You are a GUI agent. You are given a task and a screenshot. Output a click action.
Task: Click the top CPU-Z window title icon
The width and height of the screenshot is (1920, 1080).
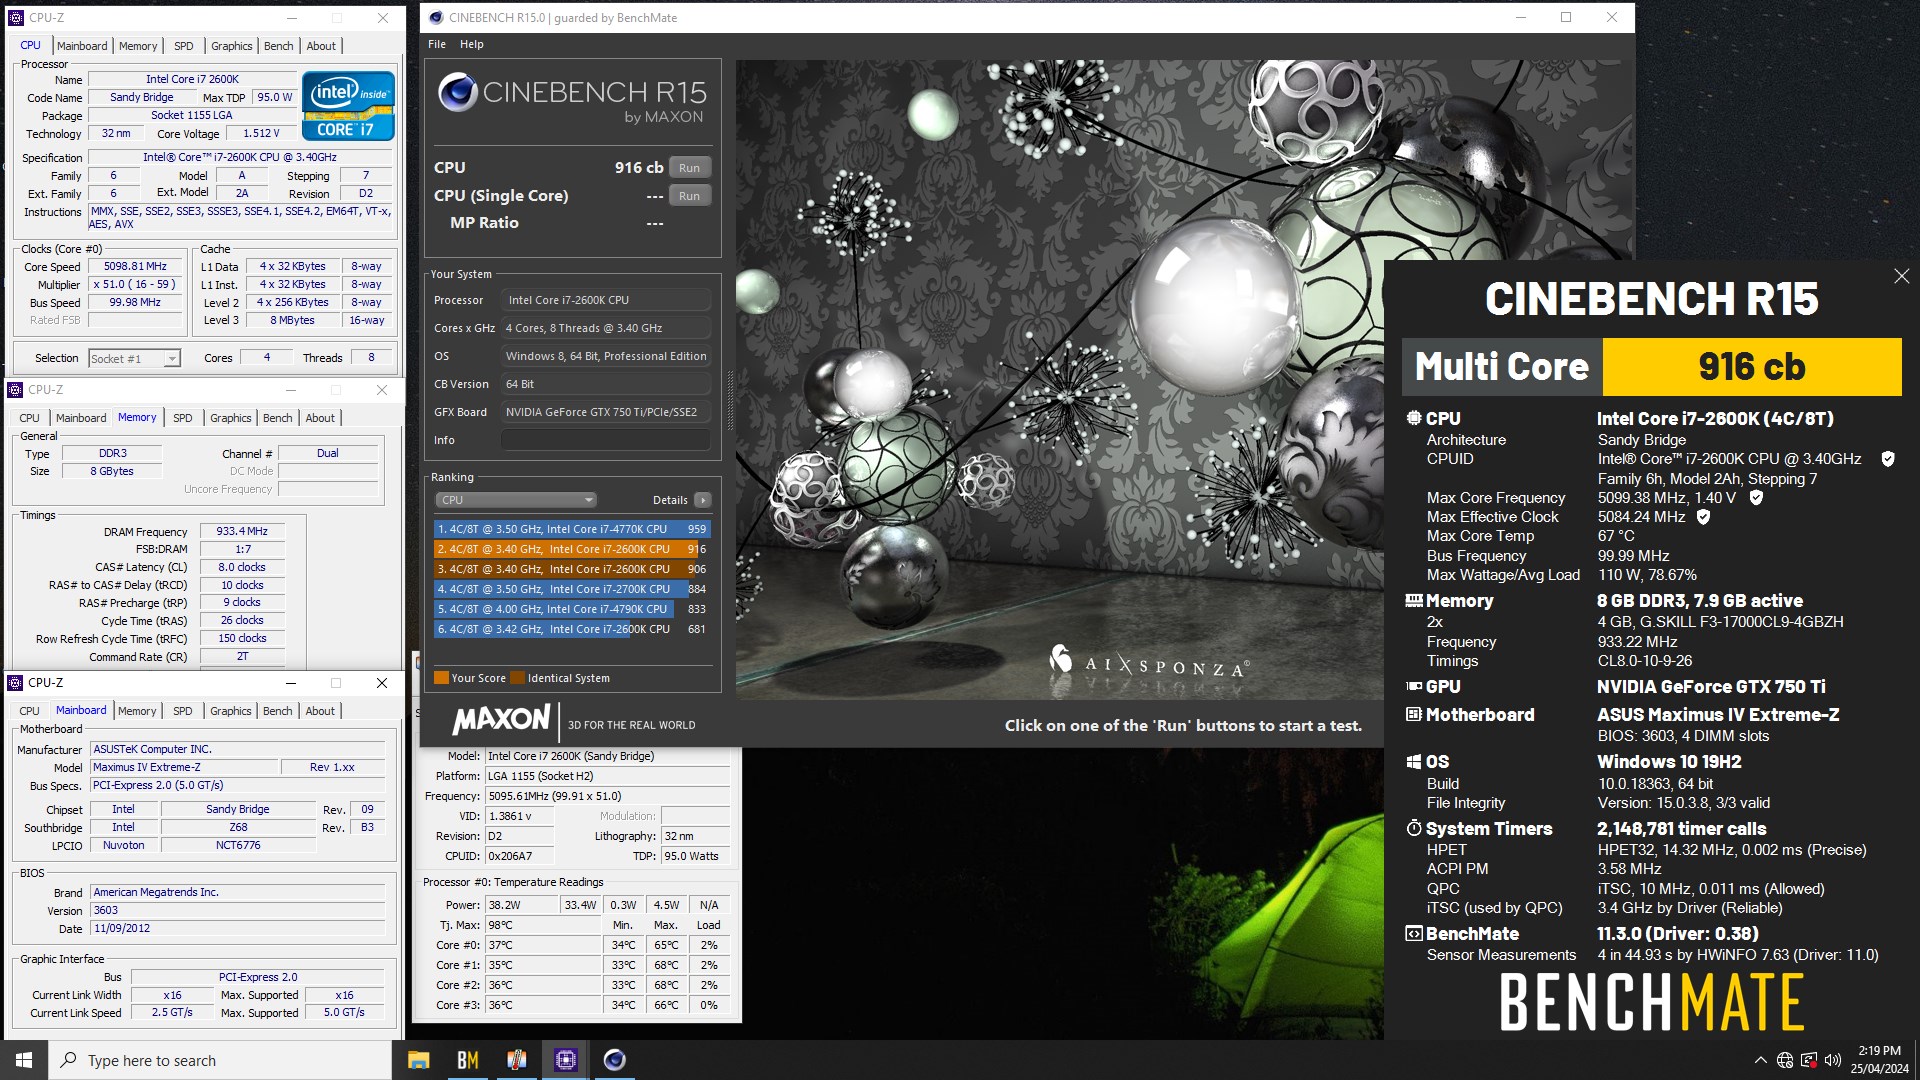coord(17,17)
